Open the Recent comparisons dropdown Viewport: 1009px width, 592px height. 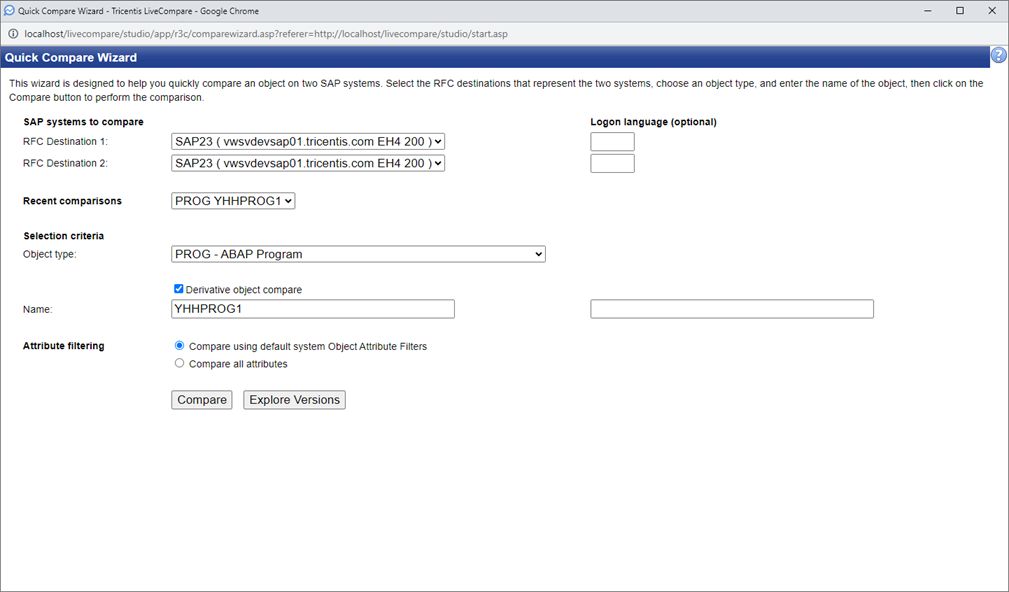coord(234,201)
